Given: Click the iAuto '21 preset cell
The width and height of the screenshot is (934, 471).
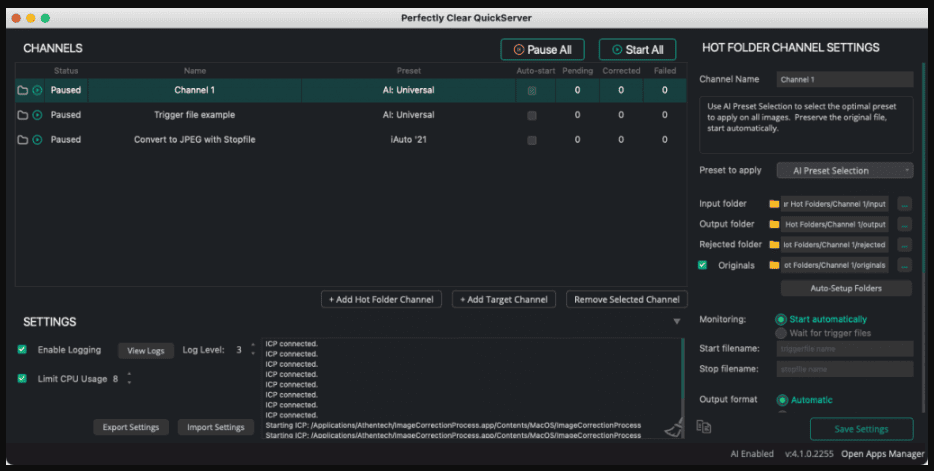Looking at the screenshot, I should coord(409,140).
